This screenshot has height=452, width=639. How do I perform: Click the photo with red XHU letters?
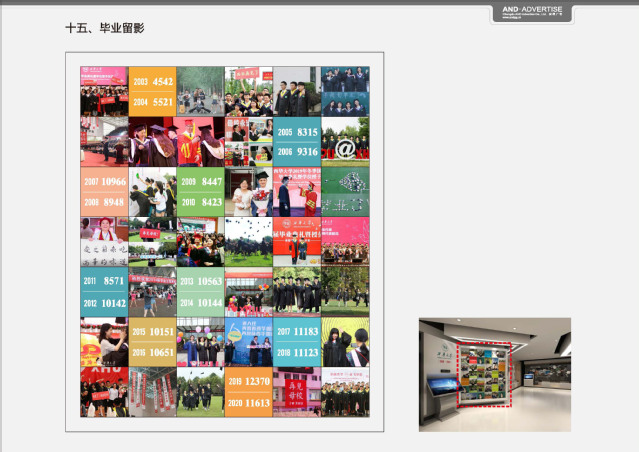pos(104,392)
